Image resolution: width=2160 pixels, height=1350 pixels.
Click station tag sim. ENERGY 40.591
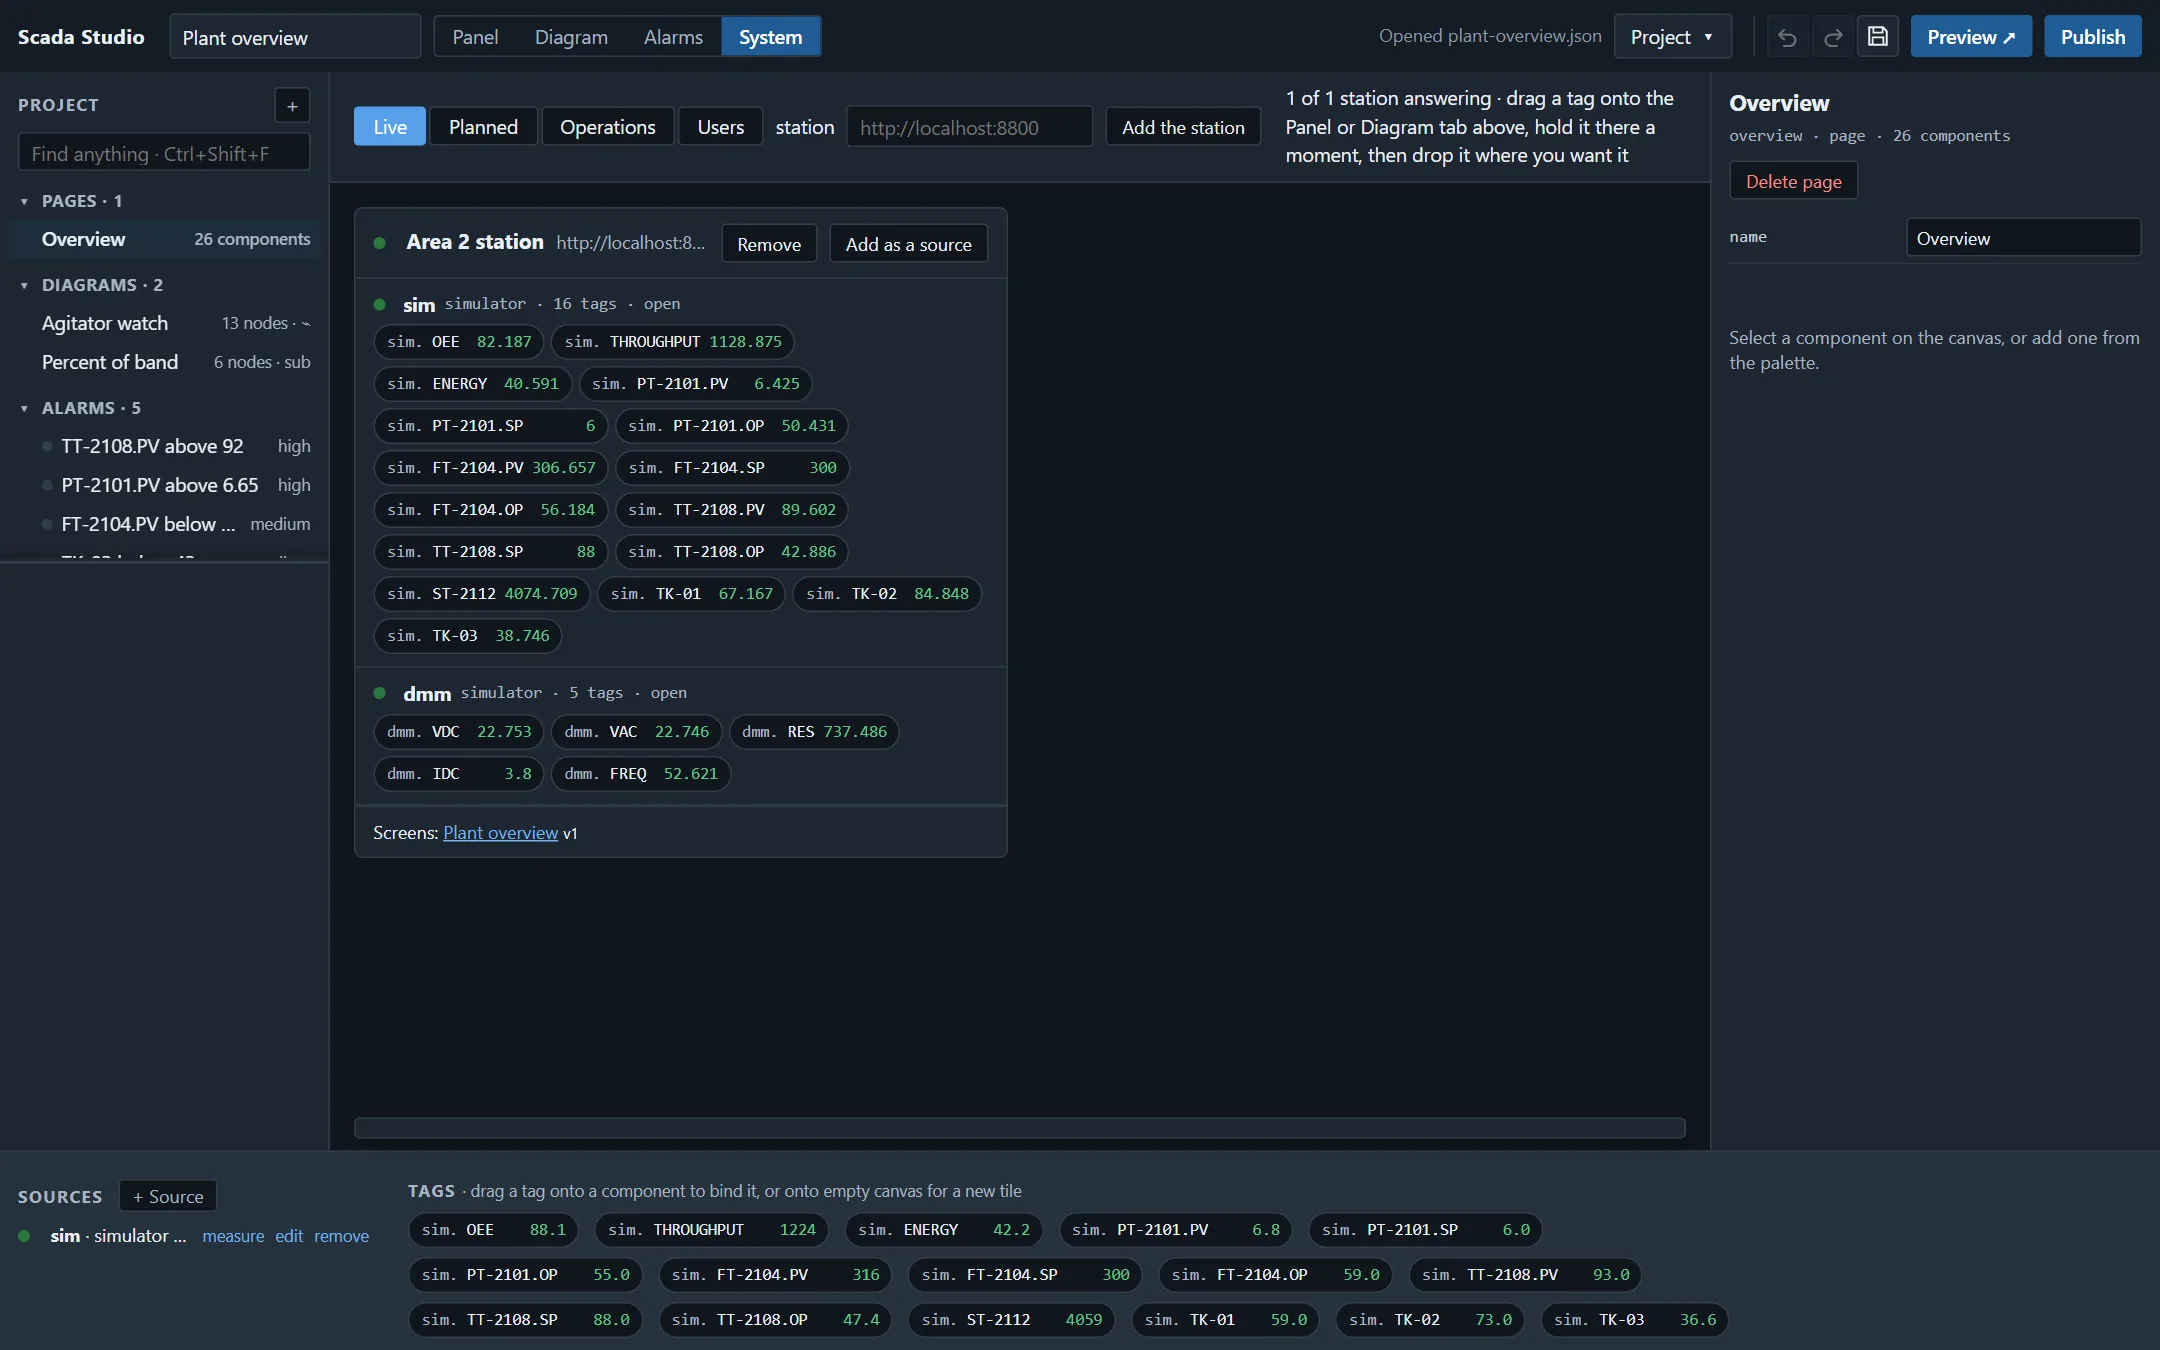tap(473, 384)
